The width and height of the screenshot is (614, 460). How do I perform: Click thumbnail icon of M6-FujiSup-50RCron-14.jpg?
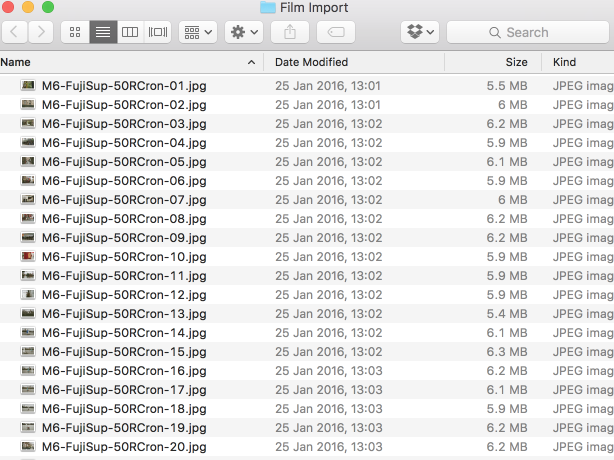pos(28,332)
